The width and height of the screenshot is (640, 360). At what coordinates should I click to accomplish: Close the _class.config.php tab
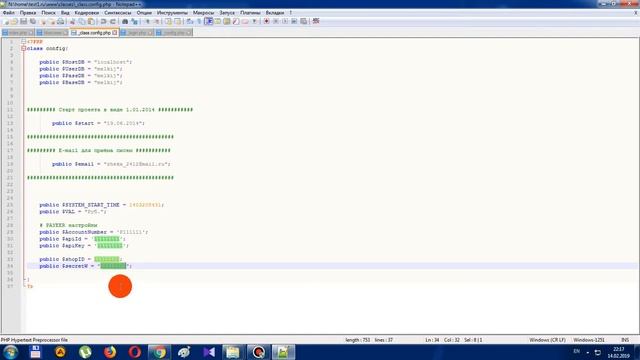115,32
